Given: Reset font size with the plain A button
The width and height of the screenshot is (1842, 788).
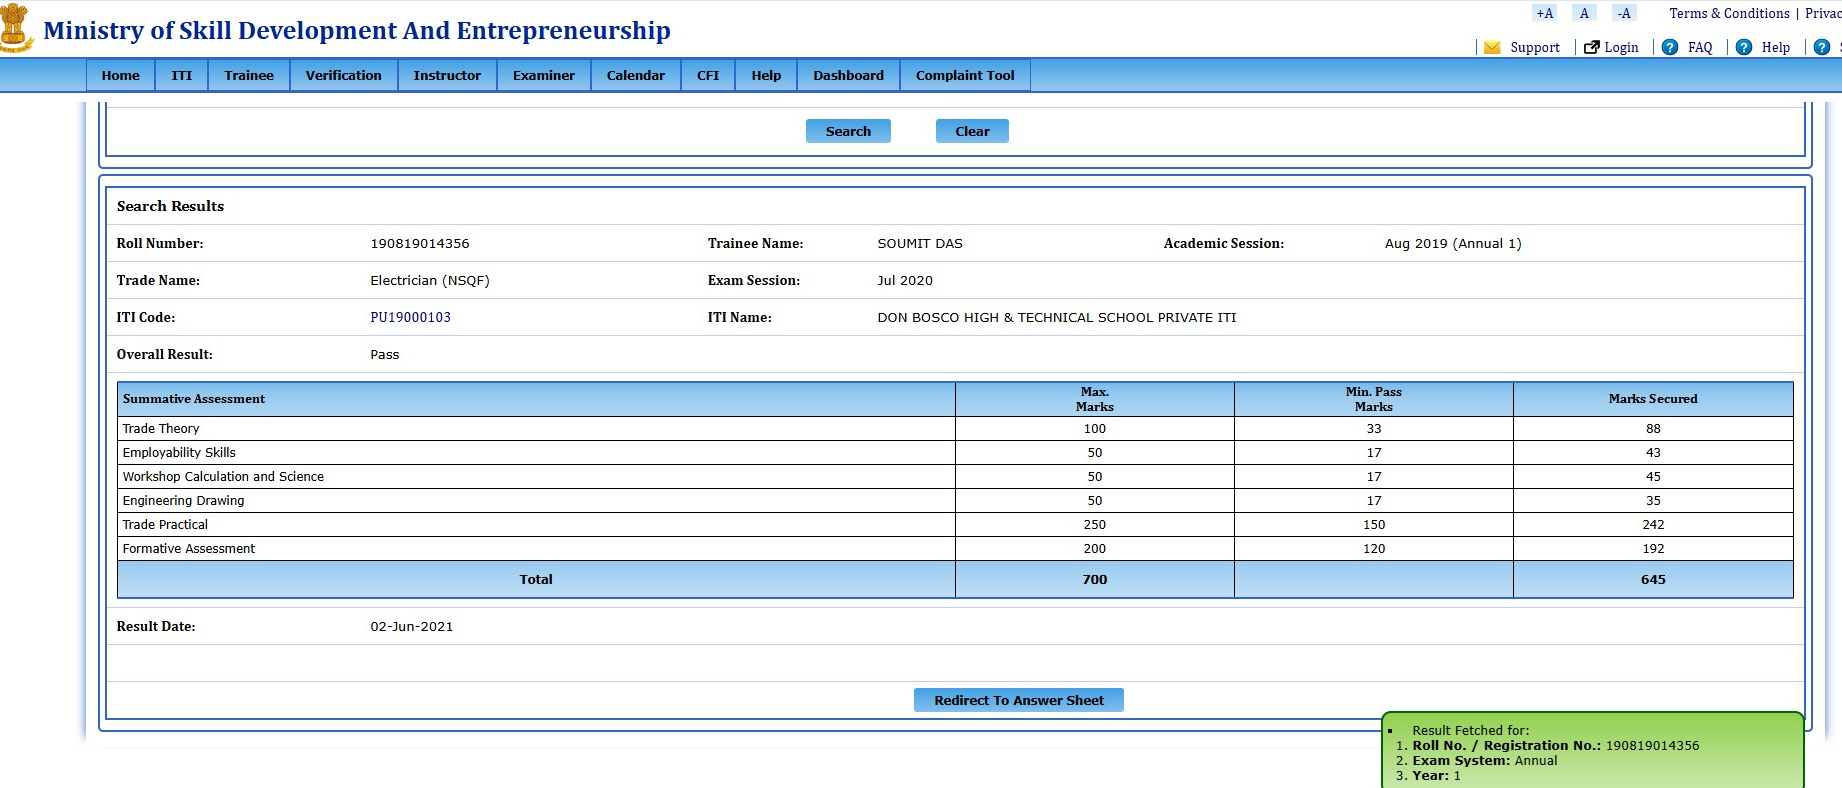Looking at the screenshot, I should click(1584, 13).
